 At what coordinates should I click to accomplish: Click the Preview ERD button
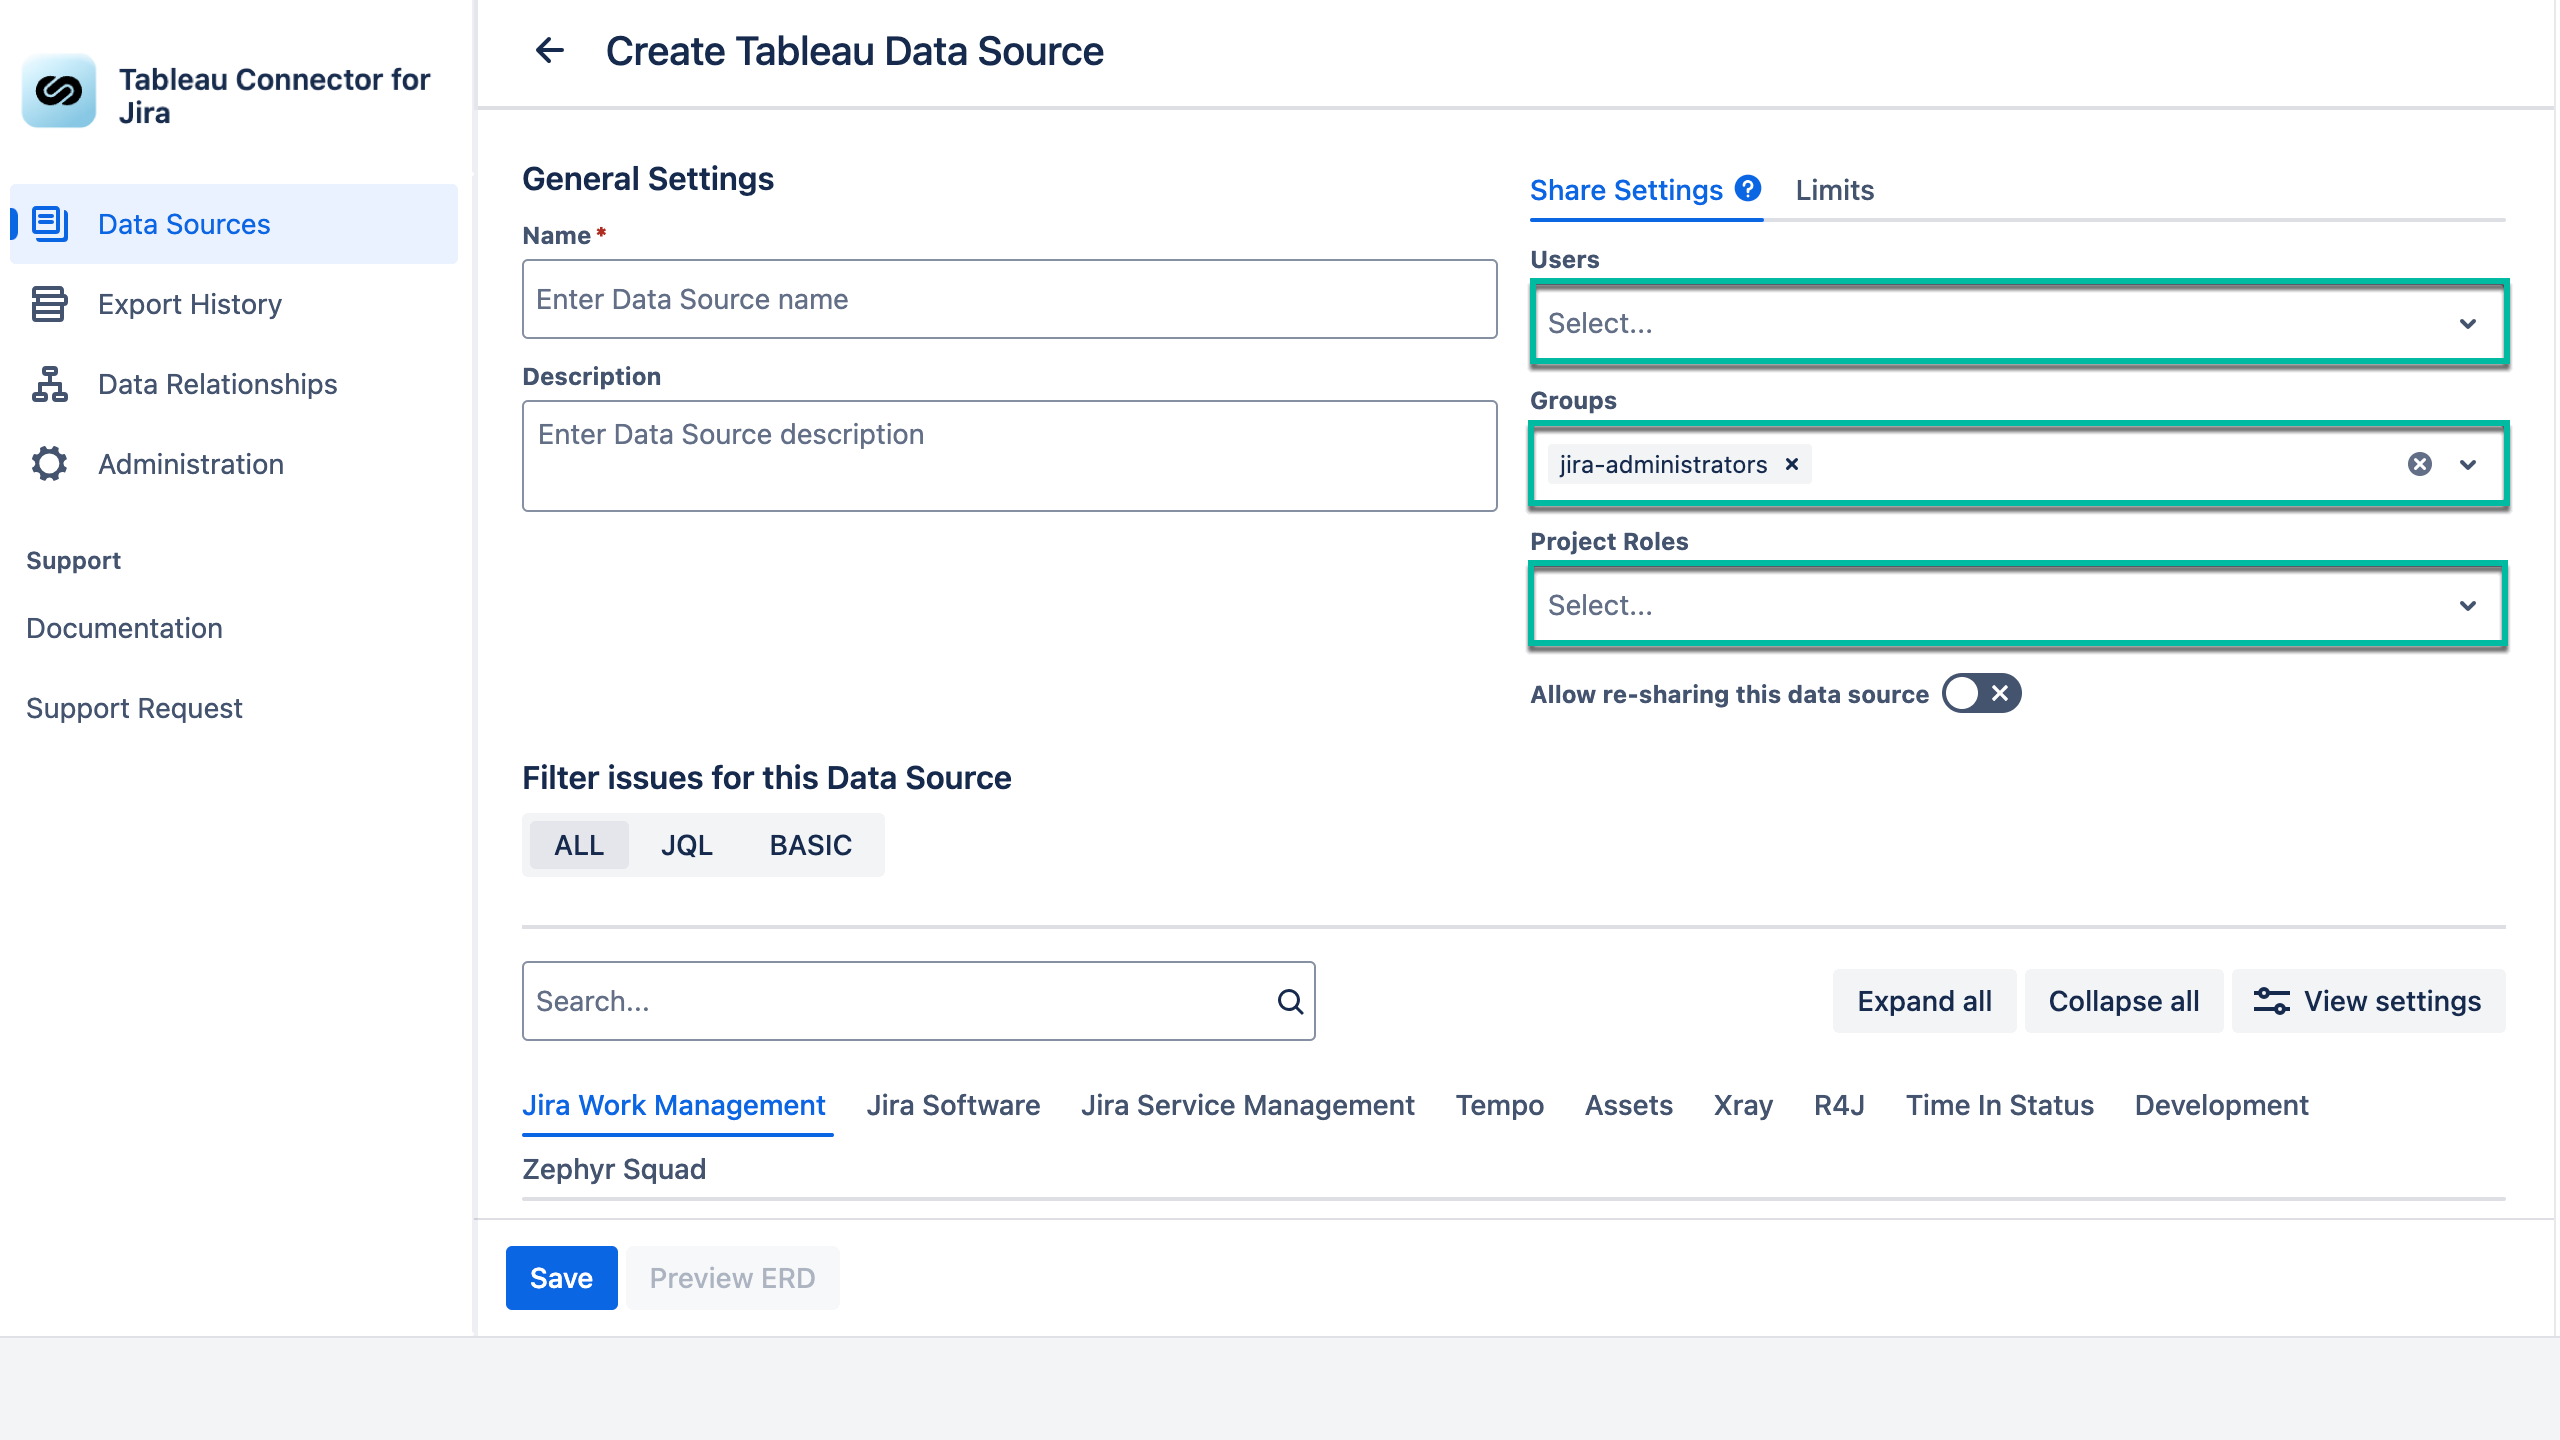[732, 1278]
